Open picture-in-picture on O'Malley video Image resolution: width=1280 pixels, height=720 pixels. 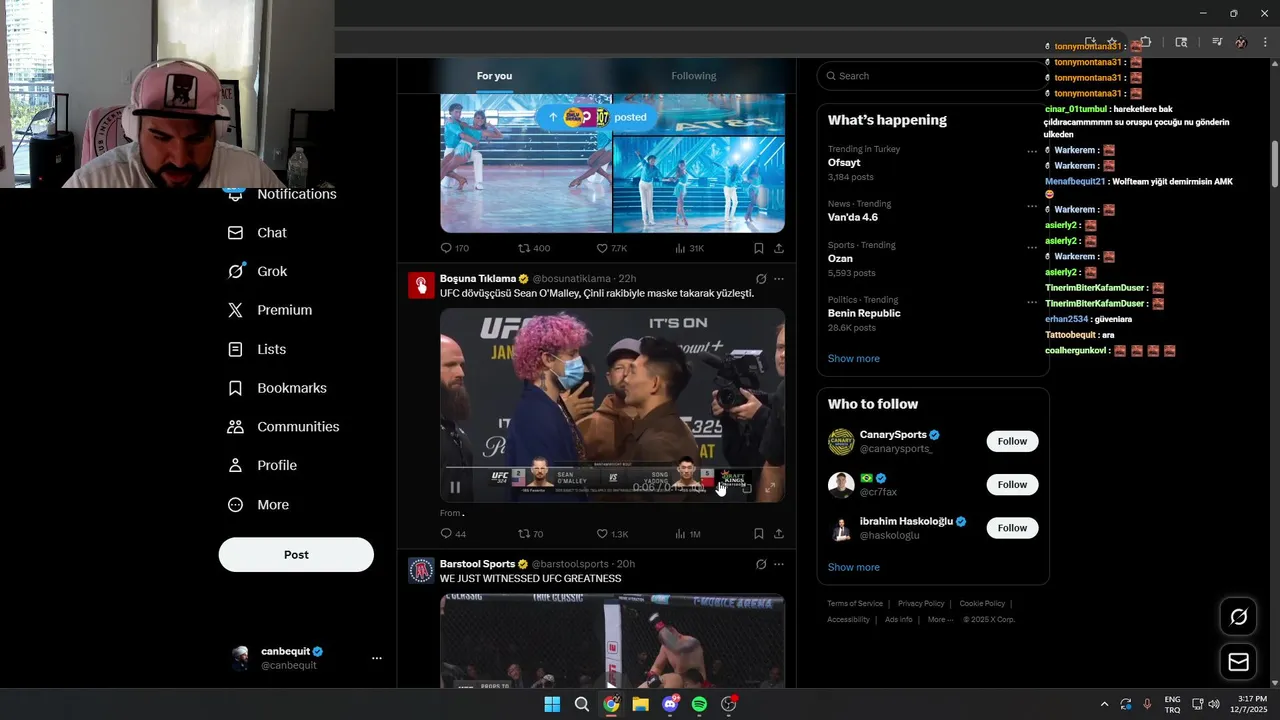point(746,488)
